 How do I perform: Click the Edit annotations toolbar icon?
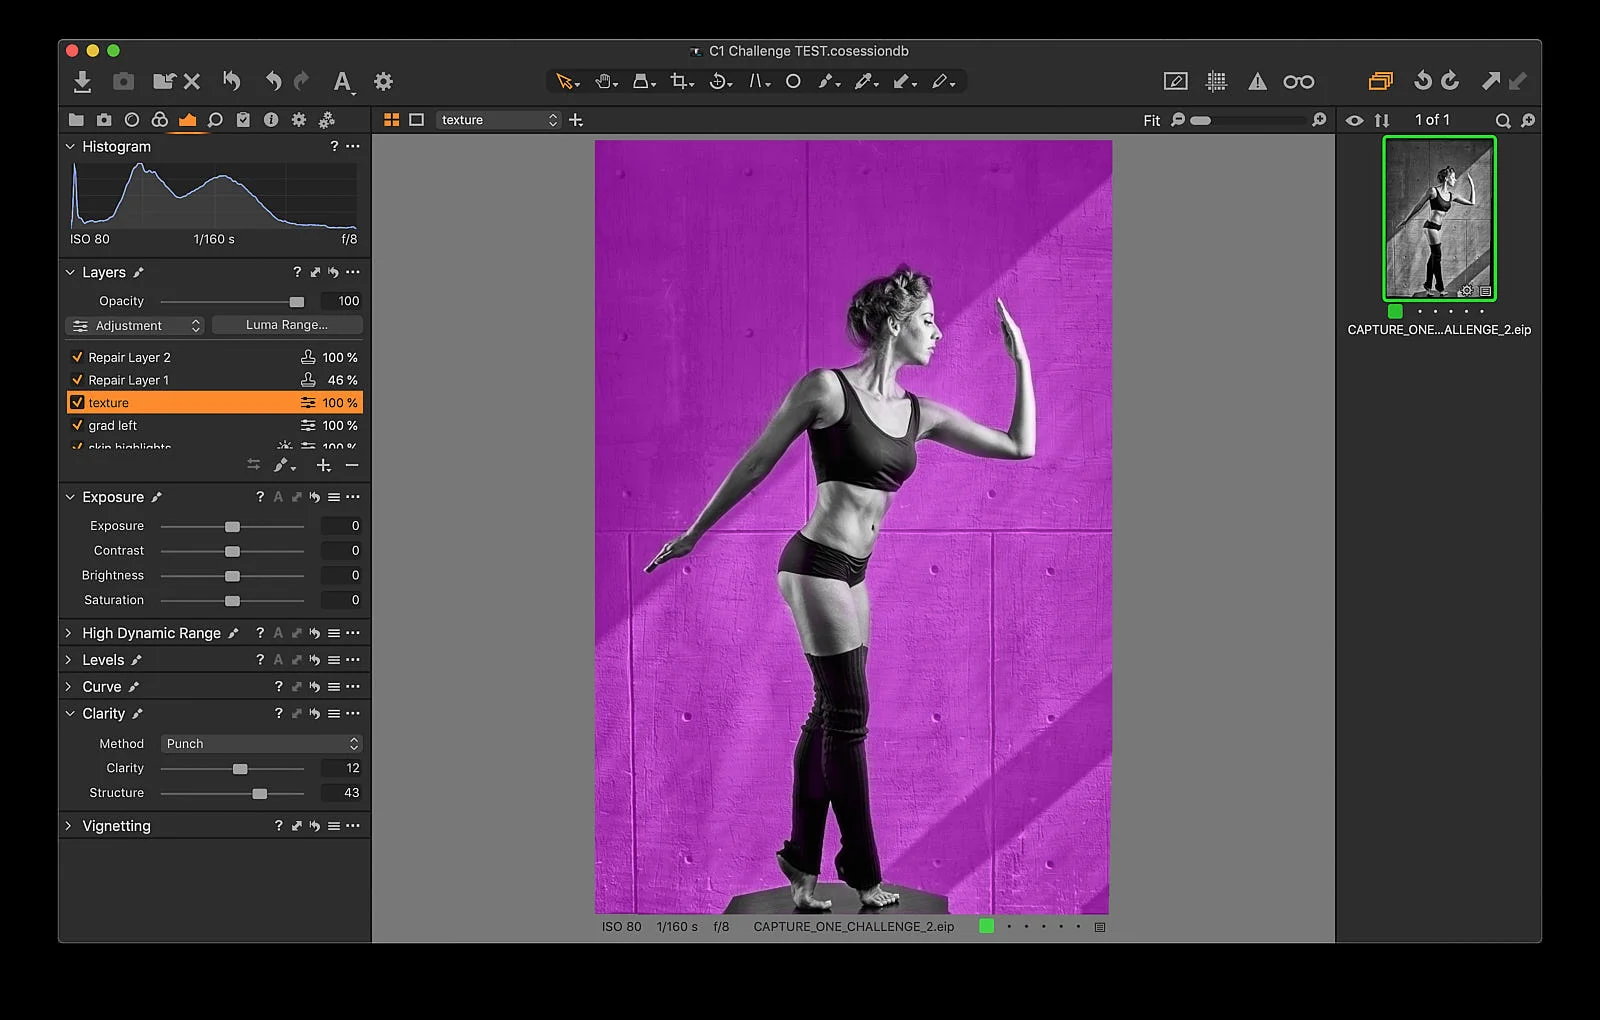pyautogui.click(x=1176, y=82)
